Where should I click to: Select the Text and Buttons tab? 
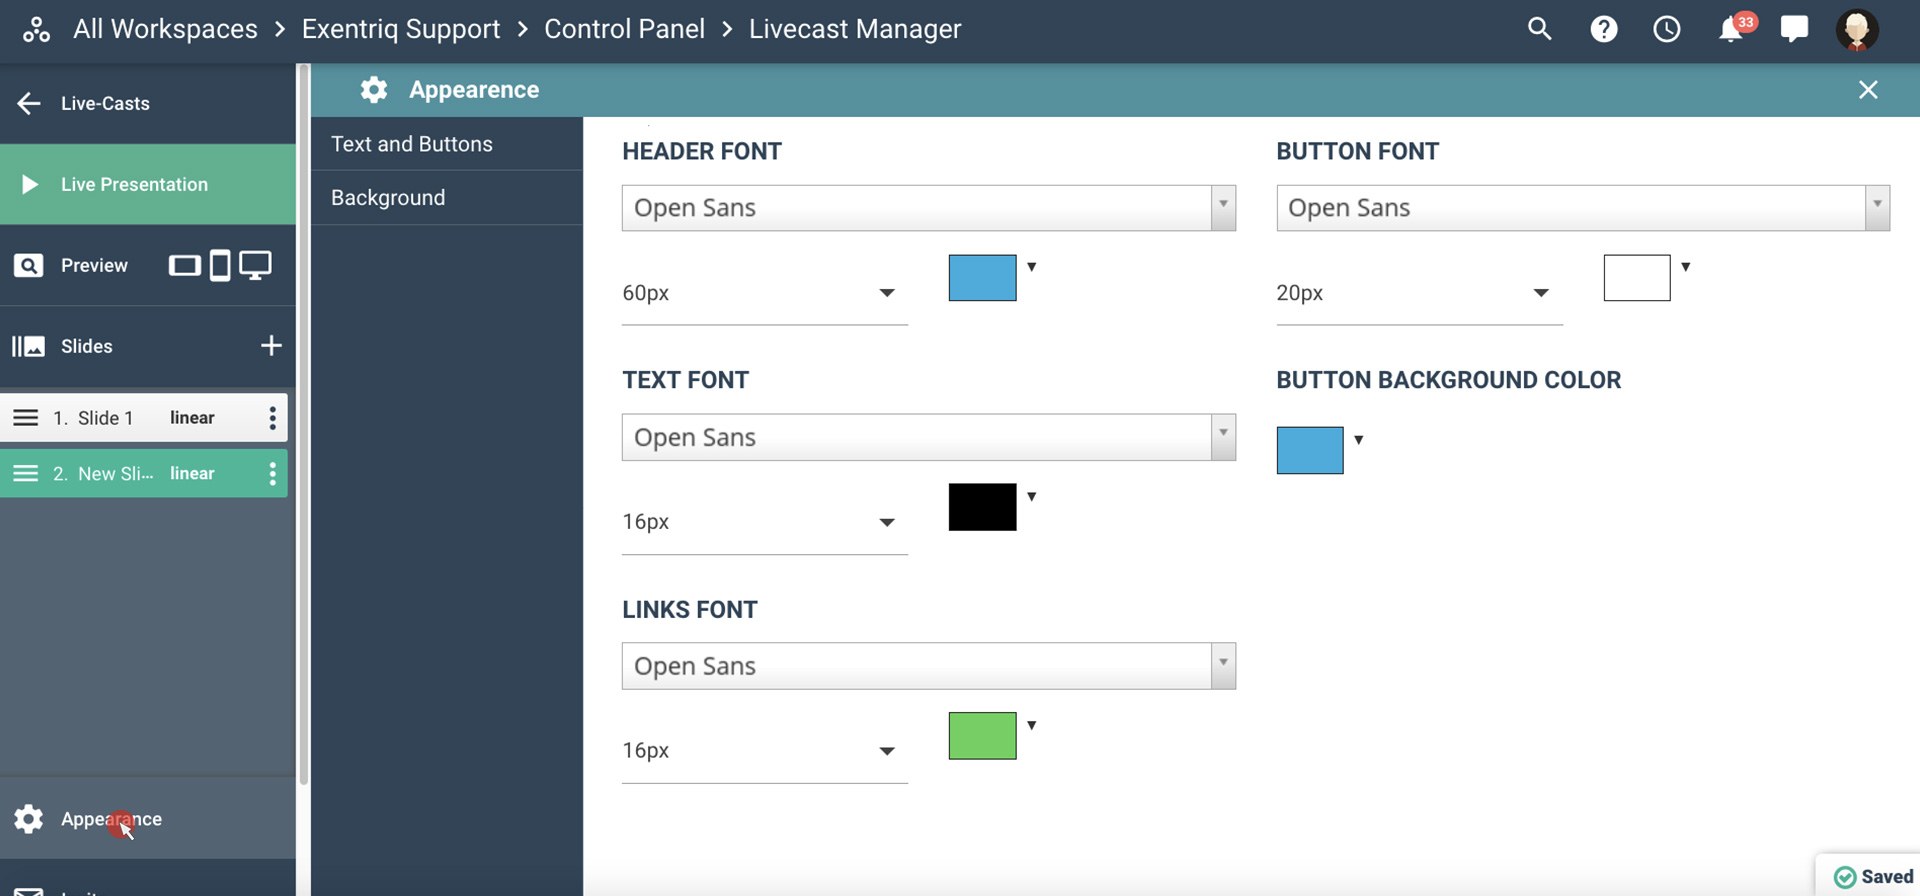click(412, 144)
